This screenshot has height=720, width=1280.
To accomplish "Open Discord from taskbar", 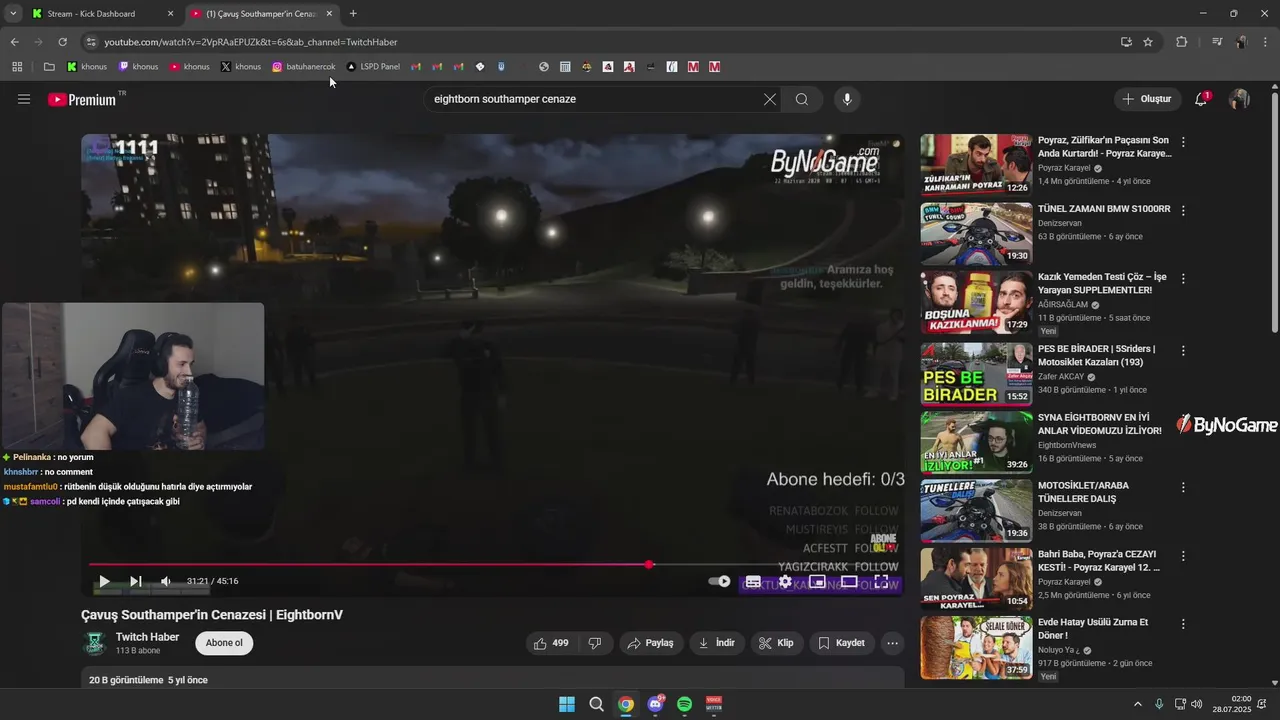I will coord(656,704).
